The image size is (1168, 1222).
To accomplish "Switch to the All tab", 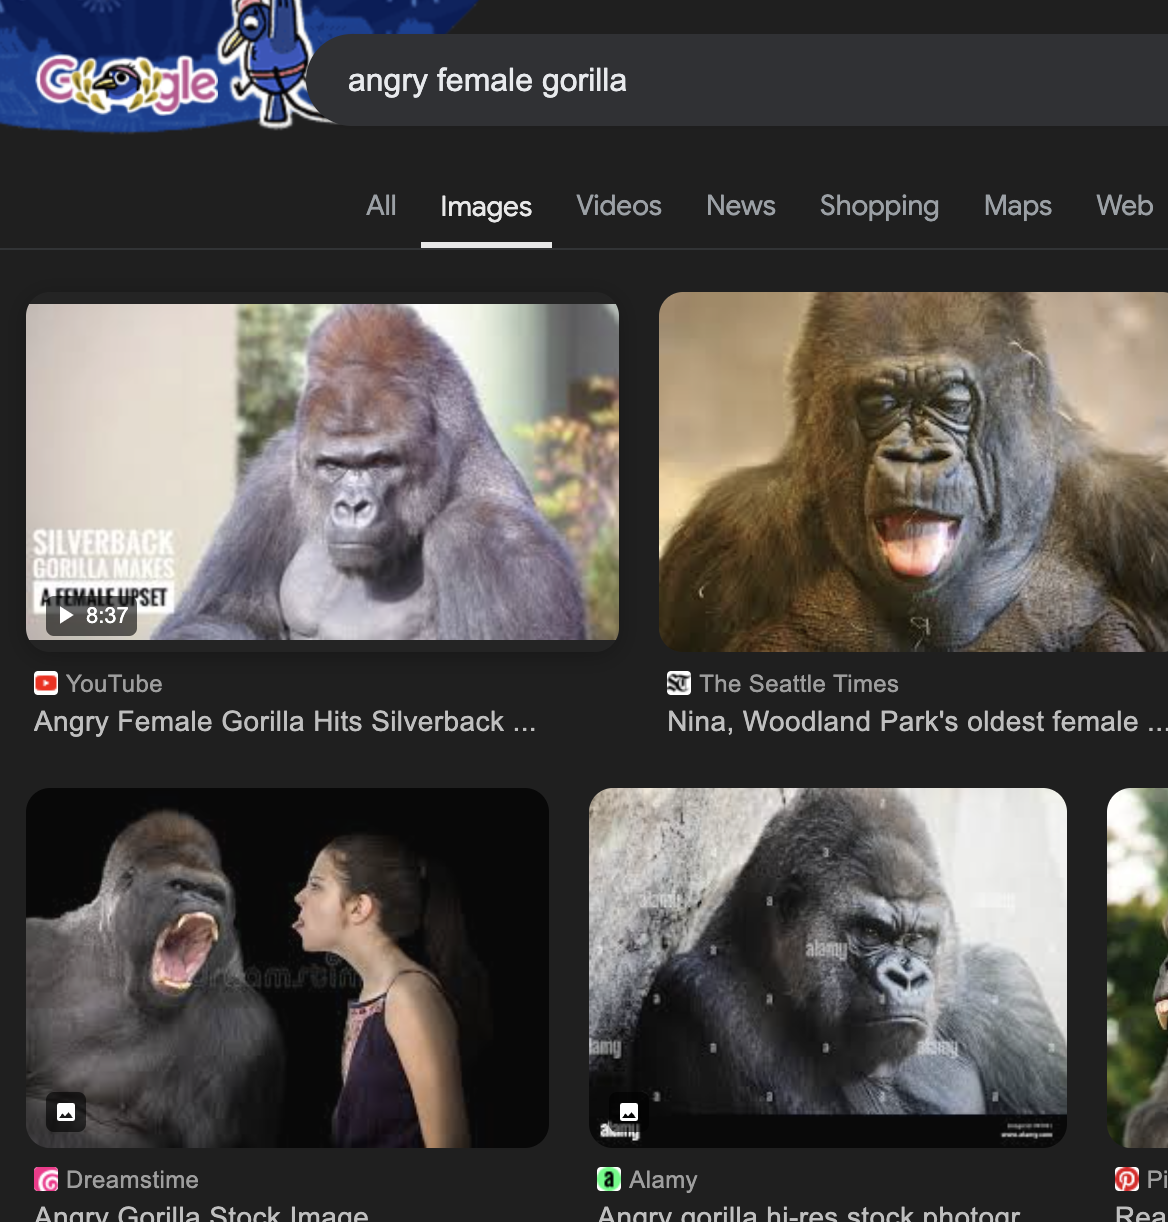I will point(381,206).
